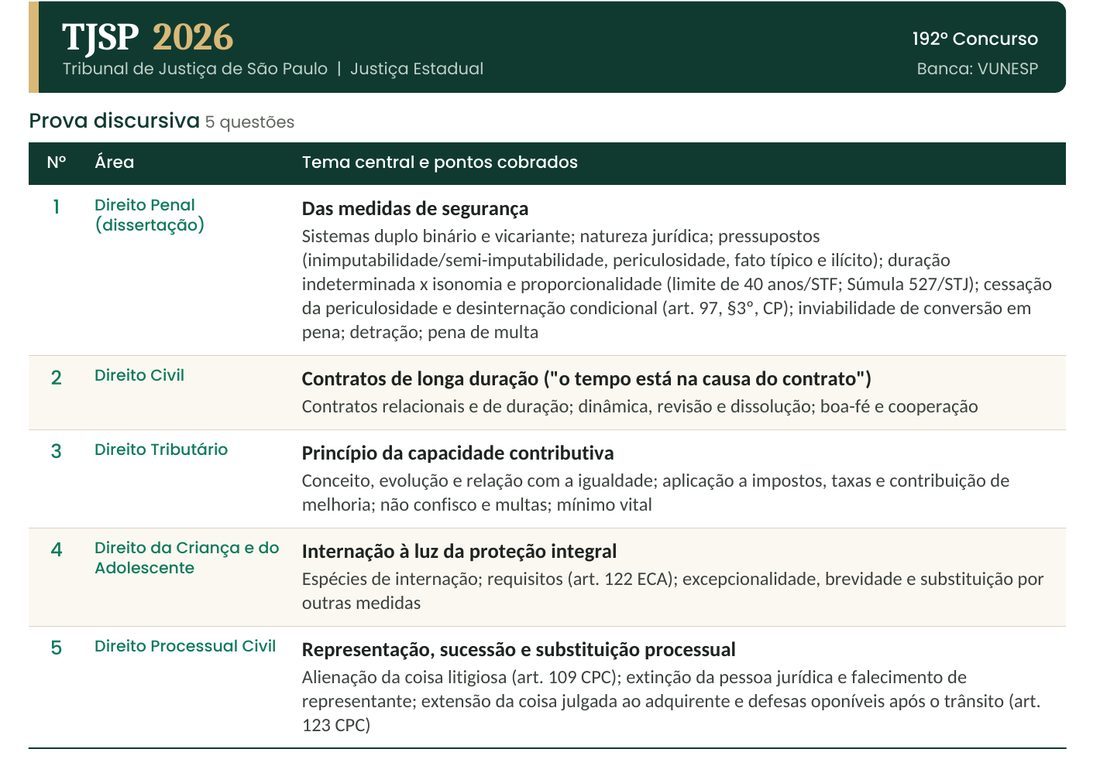Click 'Tema central e pontos cobrados' header
Screen dimensions: 1100x766
click(x=440, y=162)
